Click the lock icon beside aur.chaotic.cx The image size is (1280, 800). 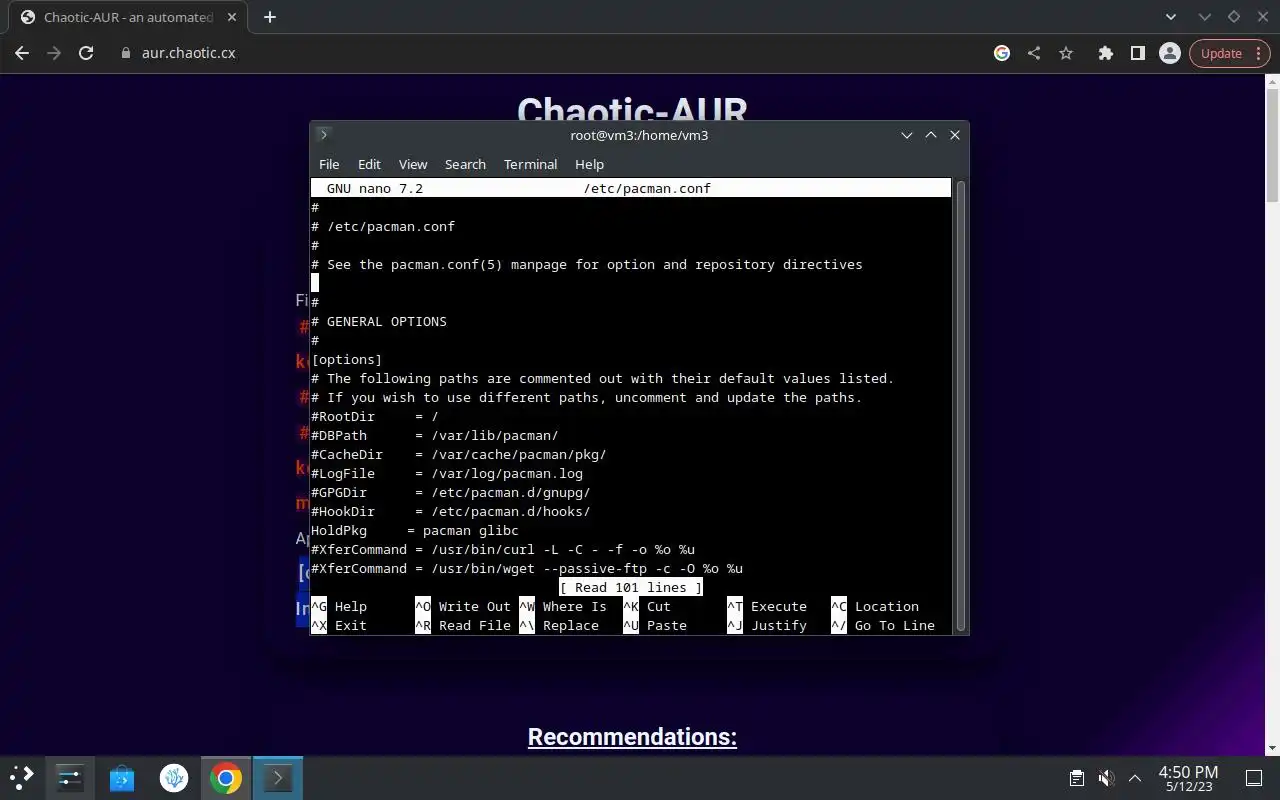[125, 53]
